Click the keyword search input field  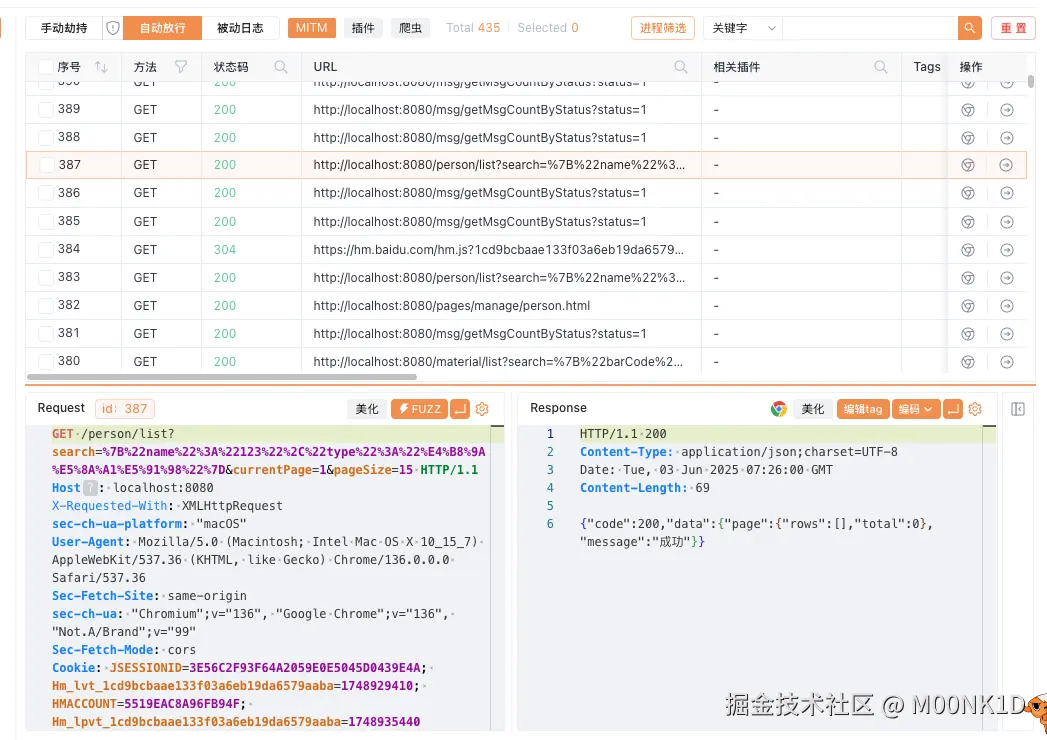click(870, 28)
